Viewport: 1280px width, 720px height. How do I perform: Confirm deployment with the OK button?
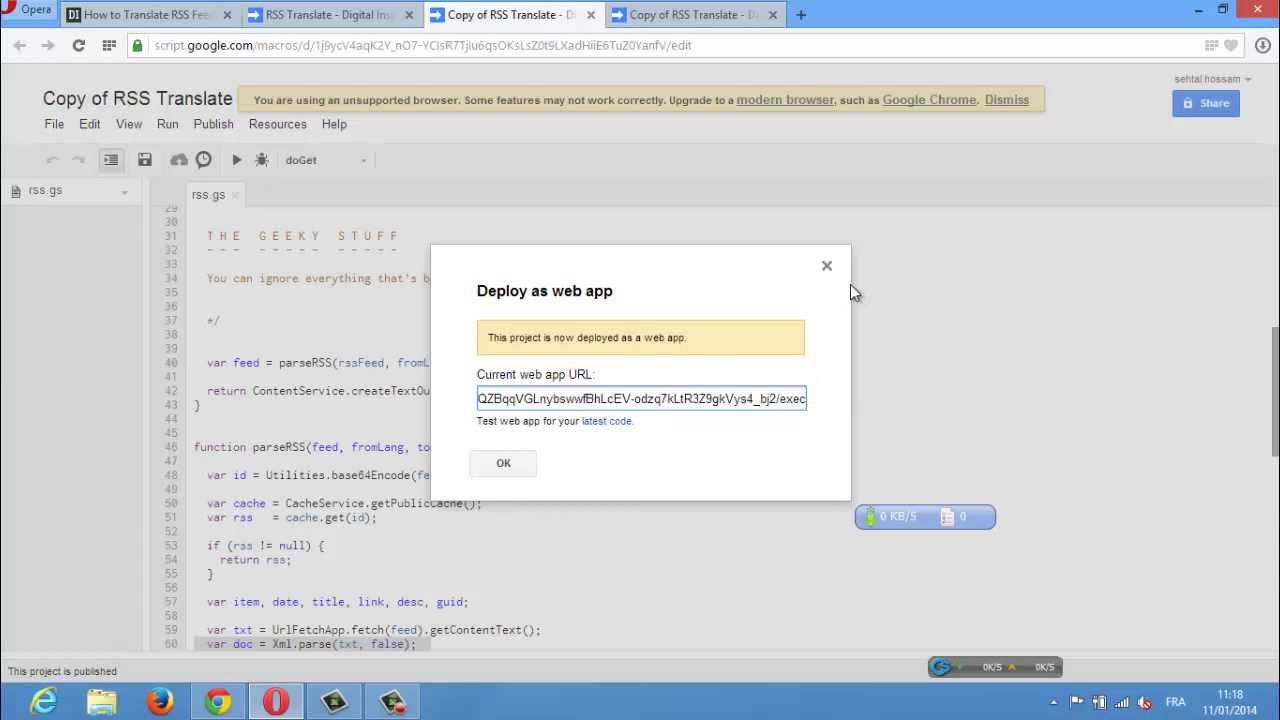pyautogui.click(x=503, y=463)
